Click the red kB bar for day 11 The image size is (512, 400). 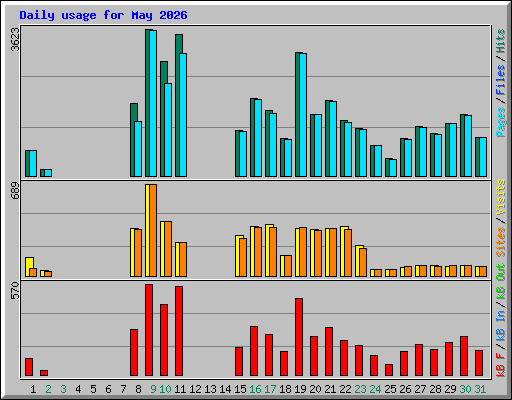tap(179, 331)
